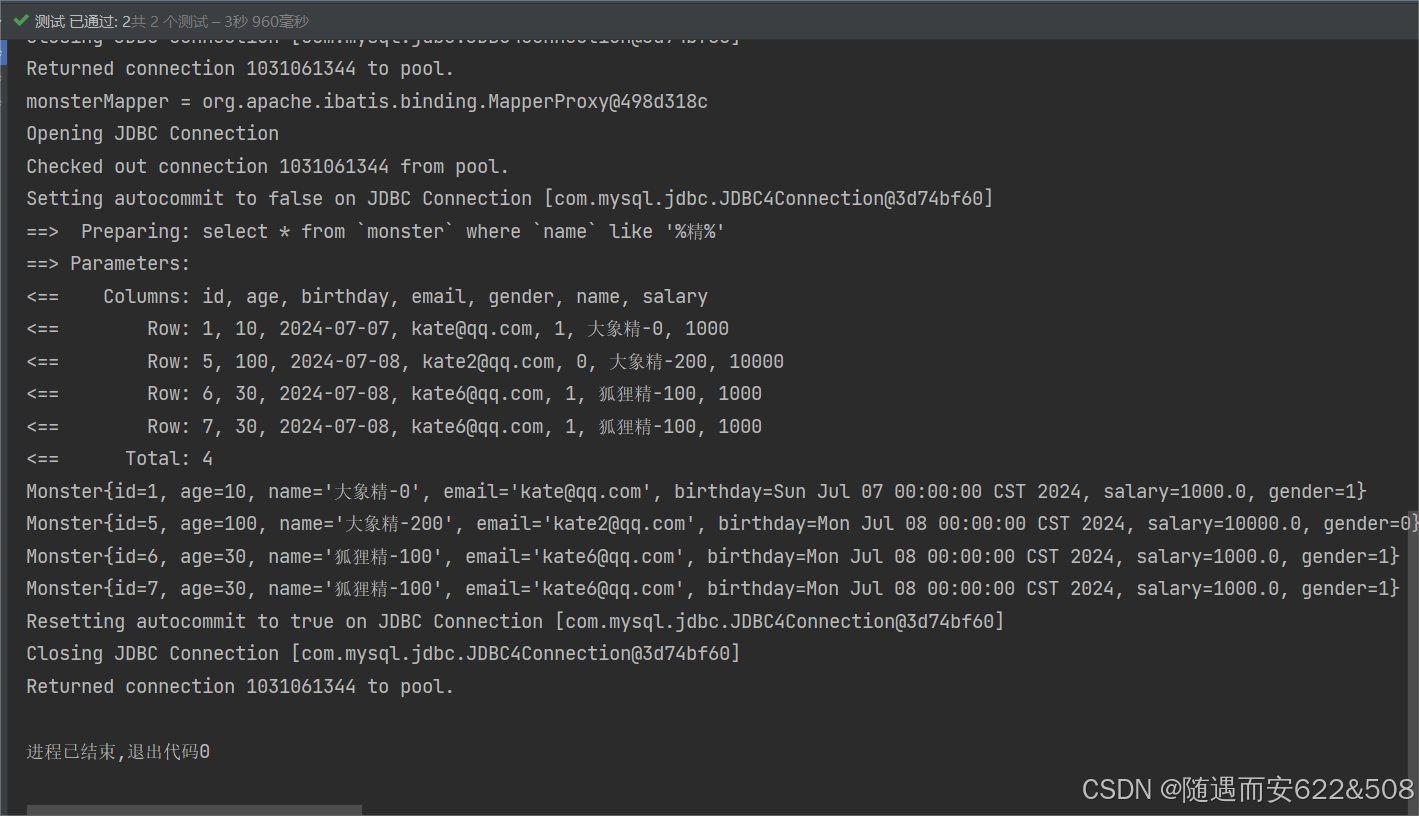Click the Resetting autocommit to true line
This screenshot has width=1419, height=816.
click(x=515, y=621)
